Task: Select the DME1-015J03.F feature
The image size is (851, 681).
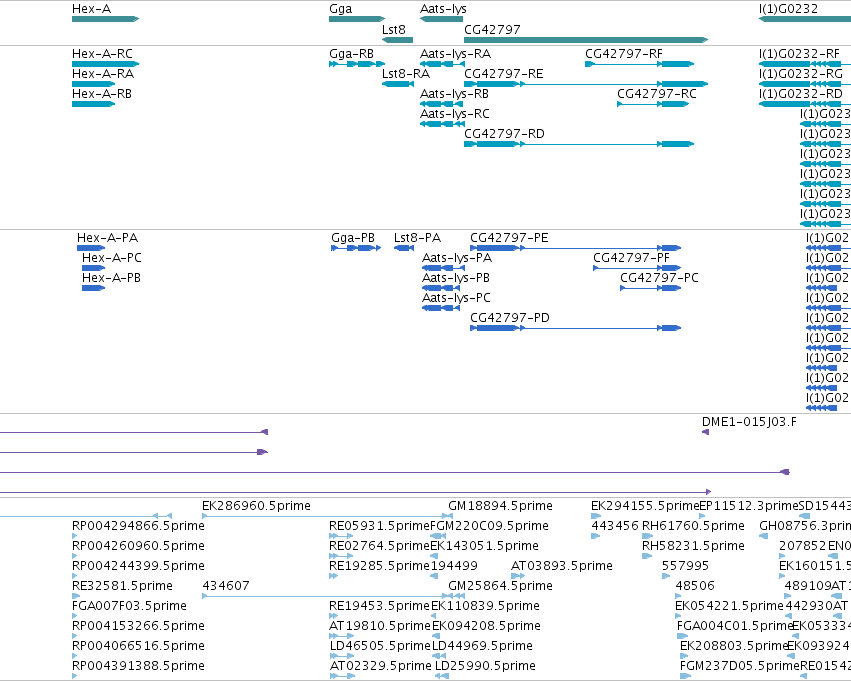Action: (706, 432)
